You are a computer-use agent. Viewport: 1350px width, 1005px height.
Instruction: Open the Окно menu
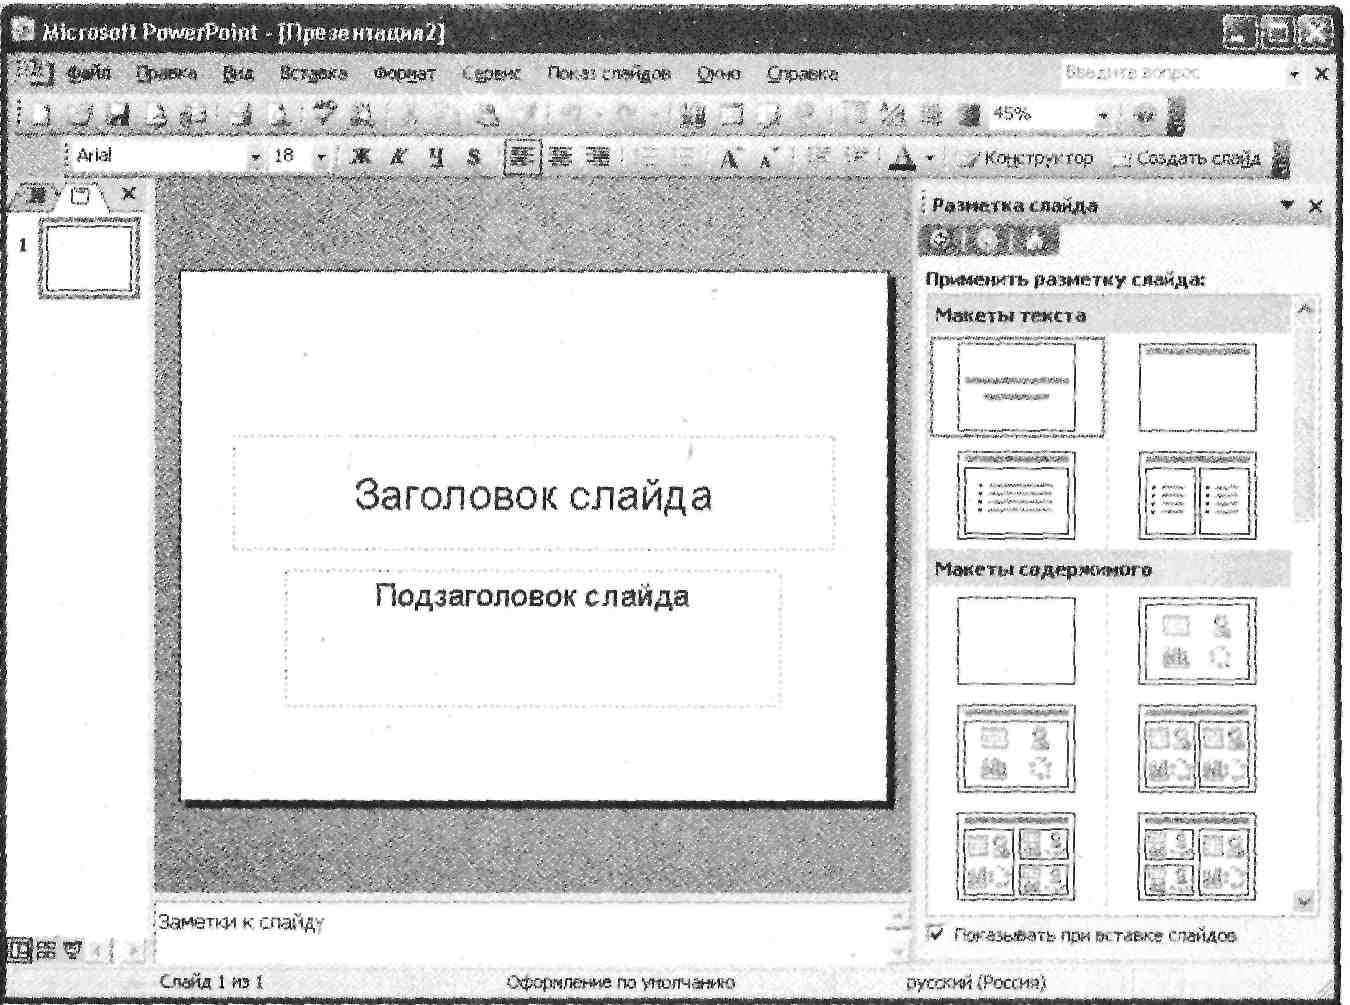[718, 73]
